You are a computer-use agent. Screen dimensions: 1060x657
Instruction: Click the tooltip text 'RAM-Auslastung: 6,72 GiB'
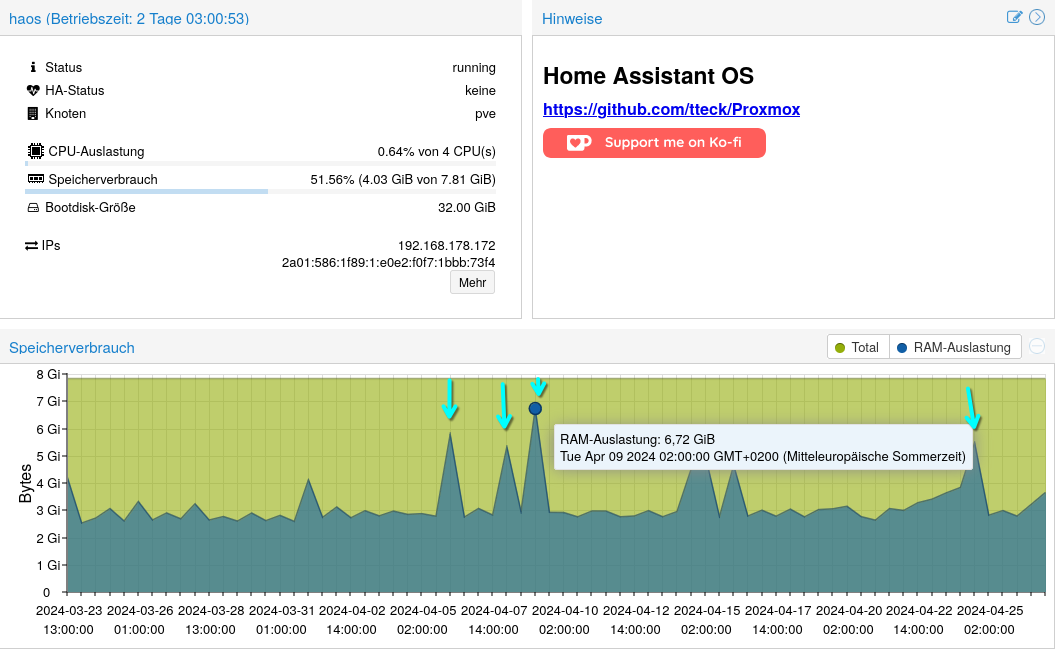pyautogui.click(x=637, y=440)
